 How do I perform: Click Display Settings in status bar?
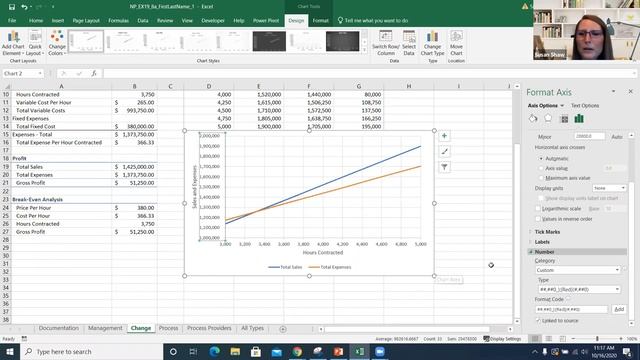(502, 339)
